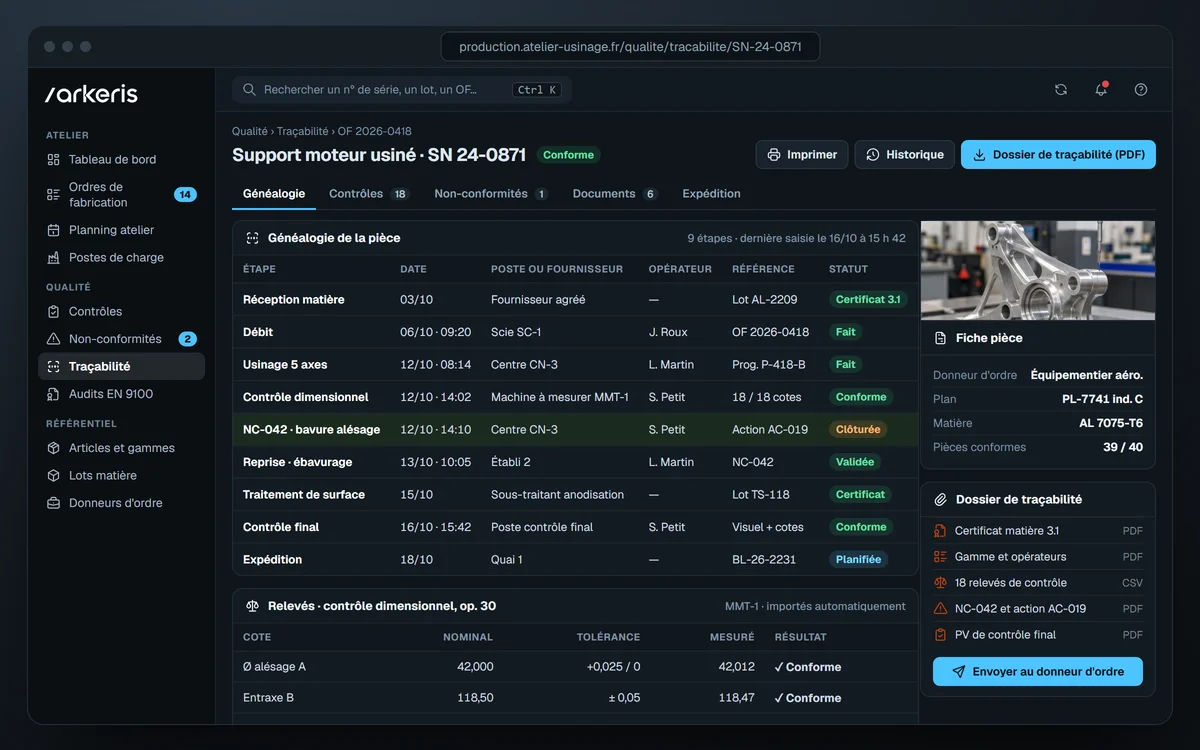Select the Contrôle final step row
The width and height of the screenshot is (1200, 750).
(x=575, y=527)
